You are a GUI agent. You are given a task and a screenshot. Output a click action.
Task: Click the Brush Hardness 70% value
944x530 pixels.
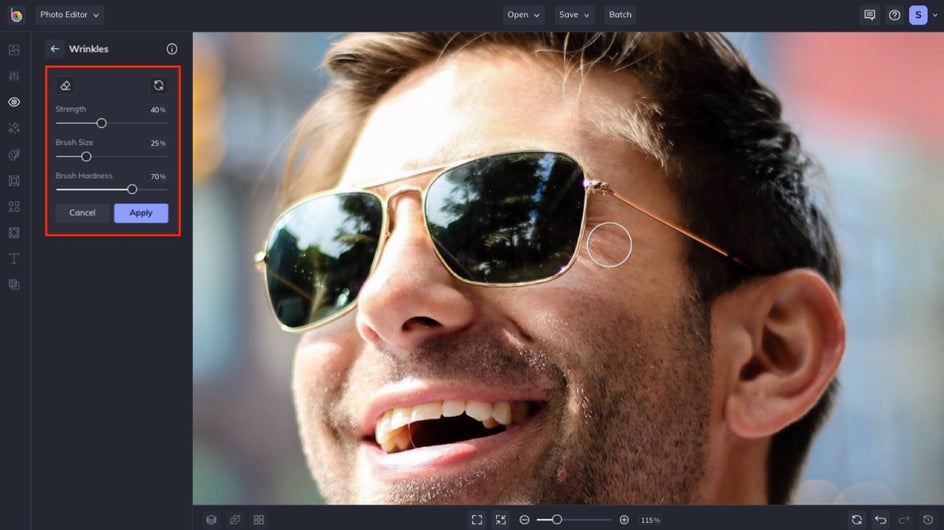pyautogui.click(x=158, y=176)
